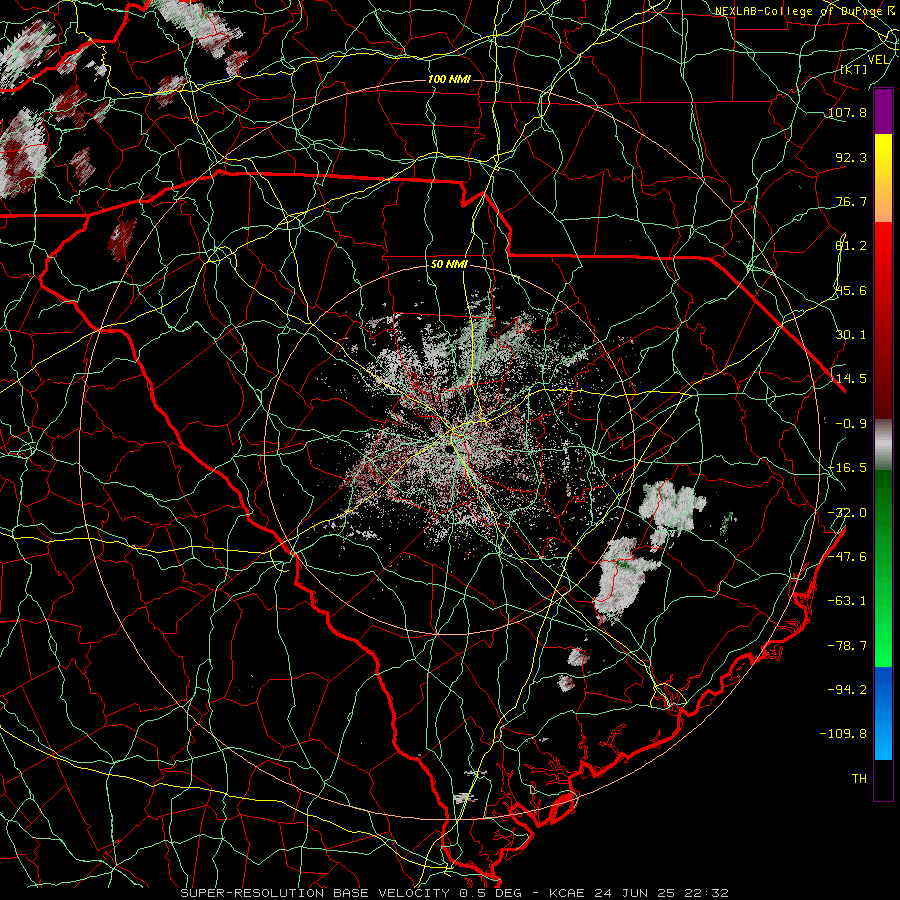Viewport: 900px width, 900px height.
Task: Click the 30.1 velocity scale value
Action: tap(851, 335)
